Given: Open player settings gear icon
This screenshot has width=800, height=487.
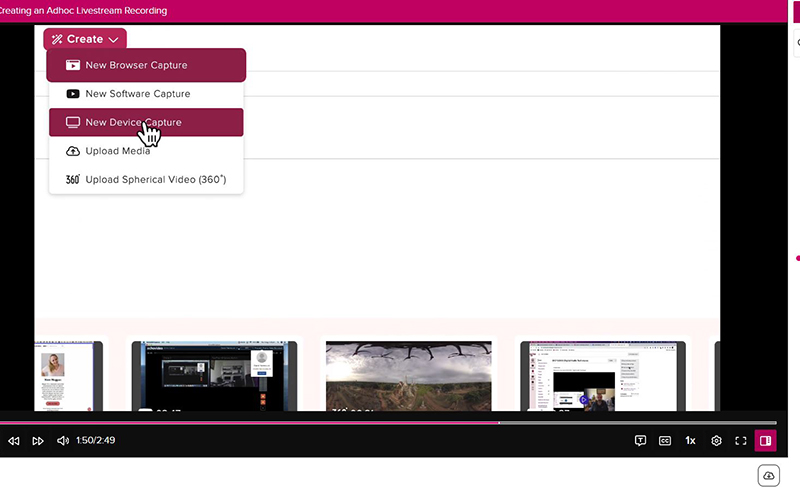Looking at the screenshot, I should (716, 440).
